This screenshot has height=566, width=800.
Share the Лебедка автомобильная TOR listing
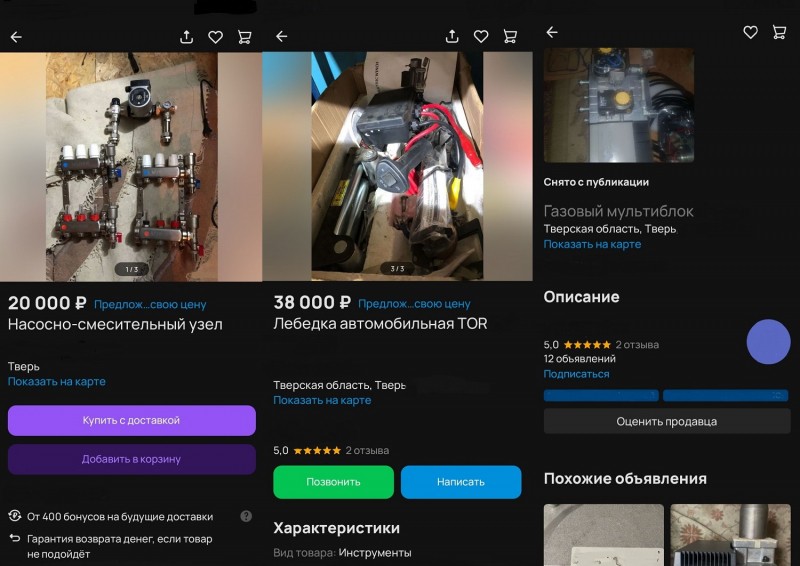point(452,36)
